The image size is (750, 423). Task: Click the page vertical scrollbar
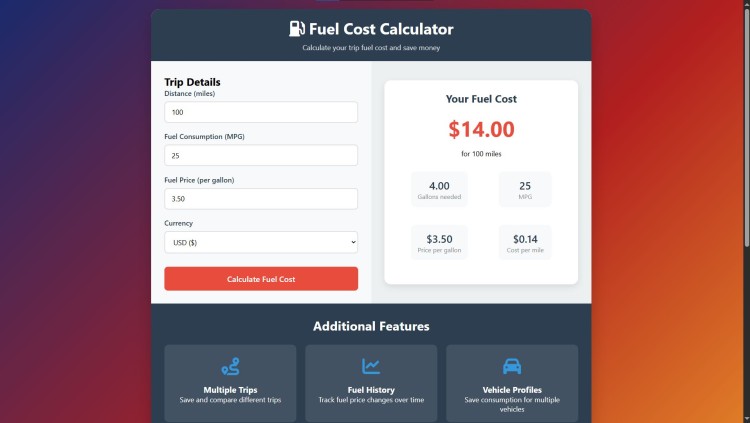746,127
